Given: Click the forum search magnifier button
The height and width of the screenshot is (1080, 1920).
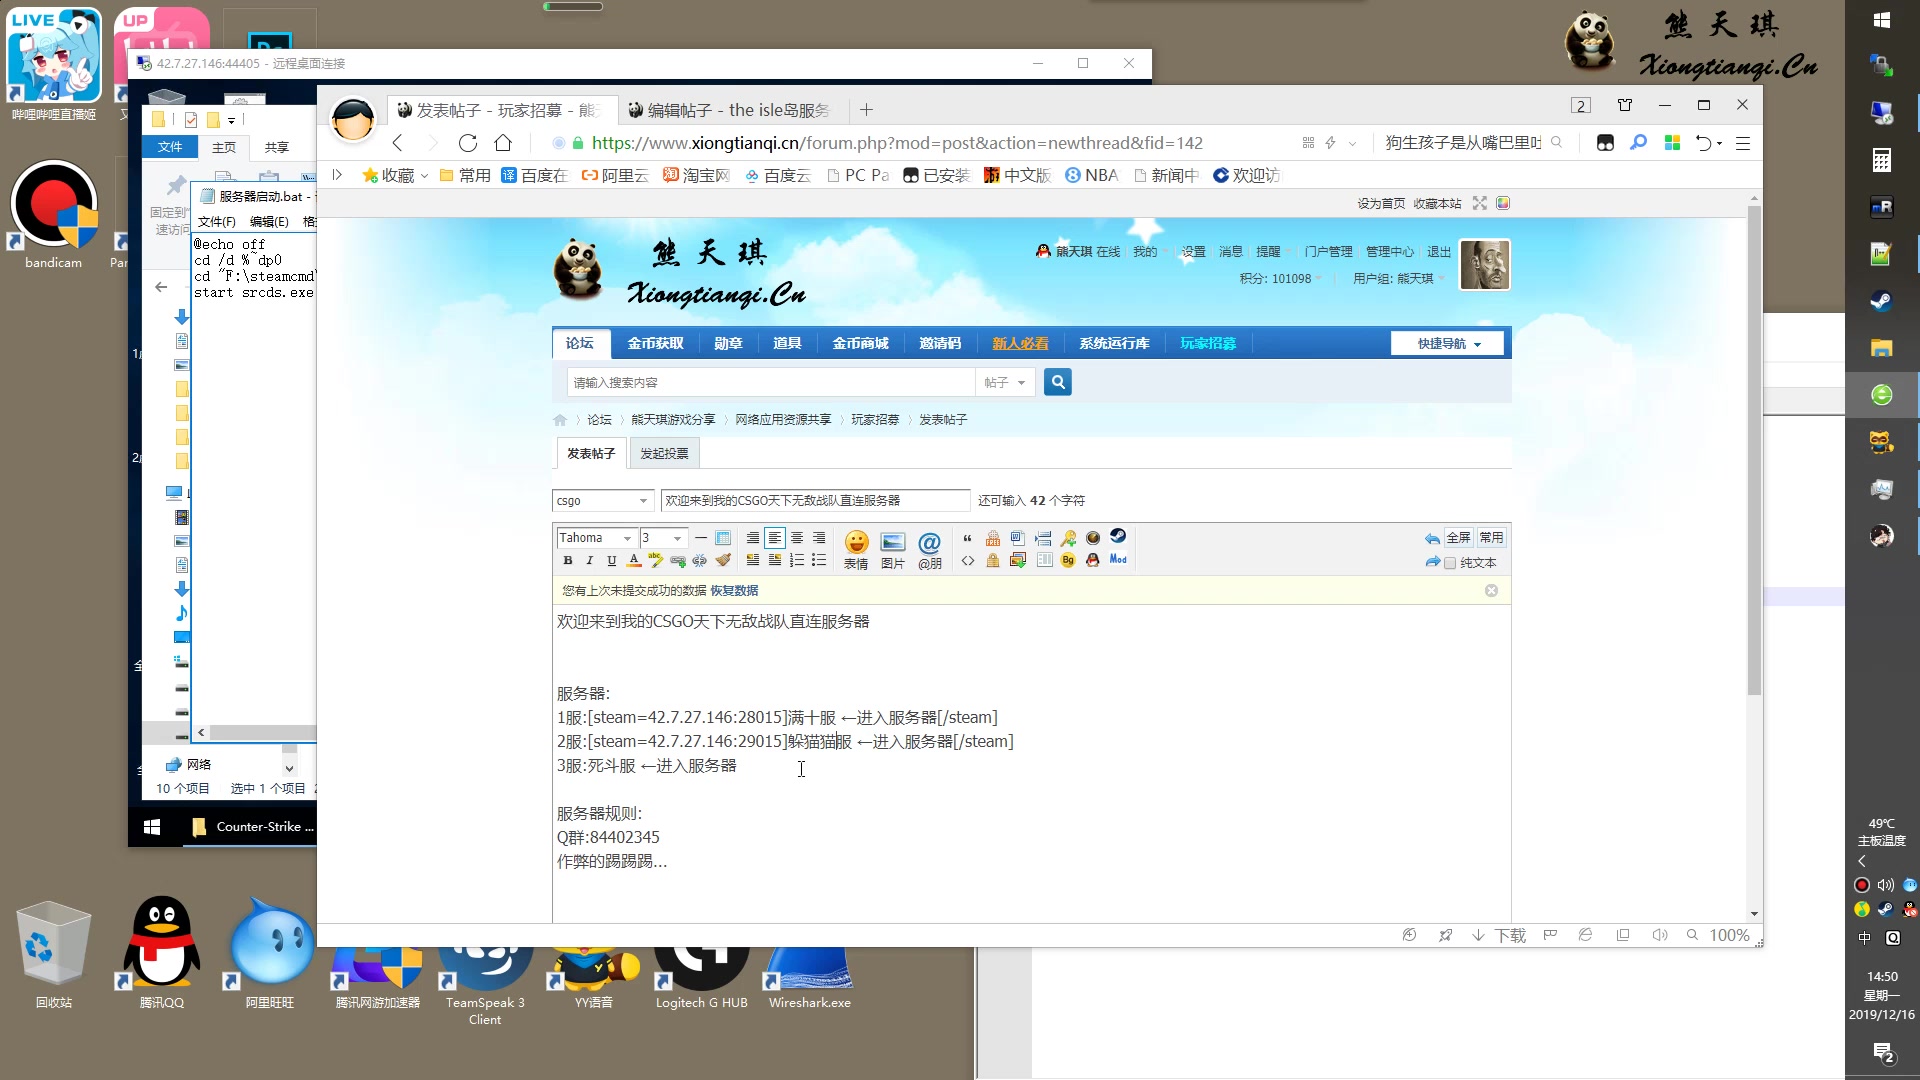Looking at the screenshot, I should [1057, 382].
